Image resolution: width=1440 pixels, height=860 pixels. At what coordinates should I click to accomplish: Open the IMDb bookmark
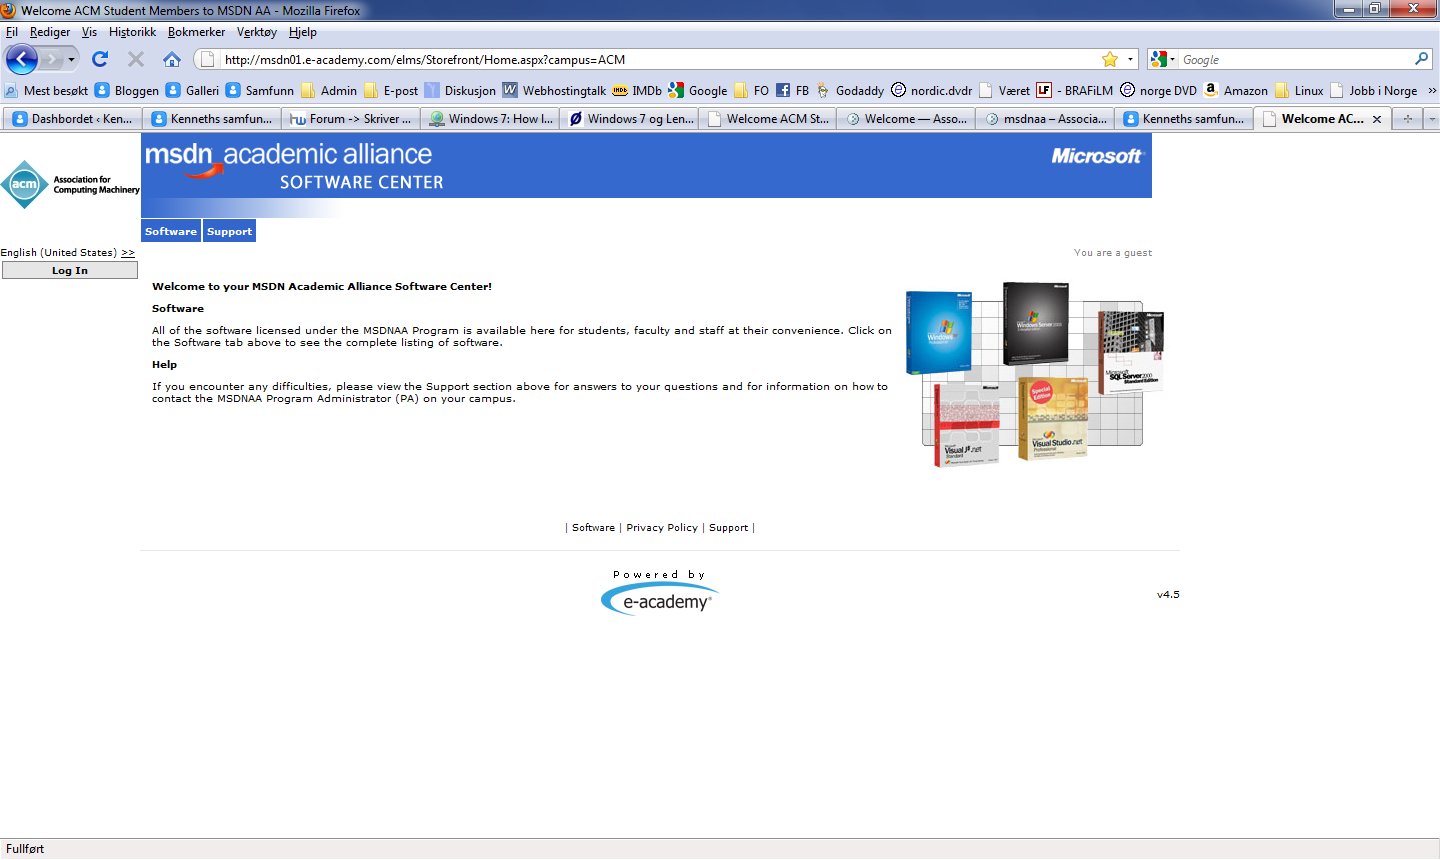637,90
